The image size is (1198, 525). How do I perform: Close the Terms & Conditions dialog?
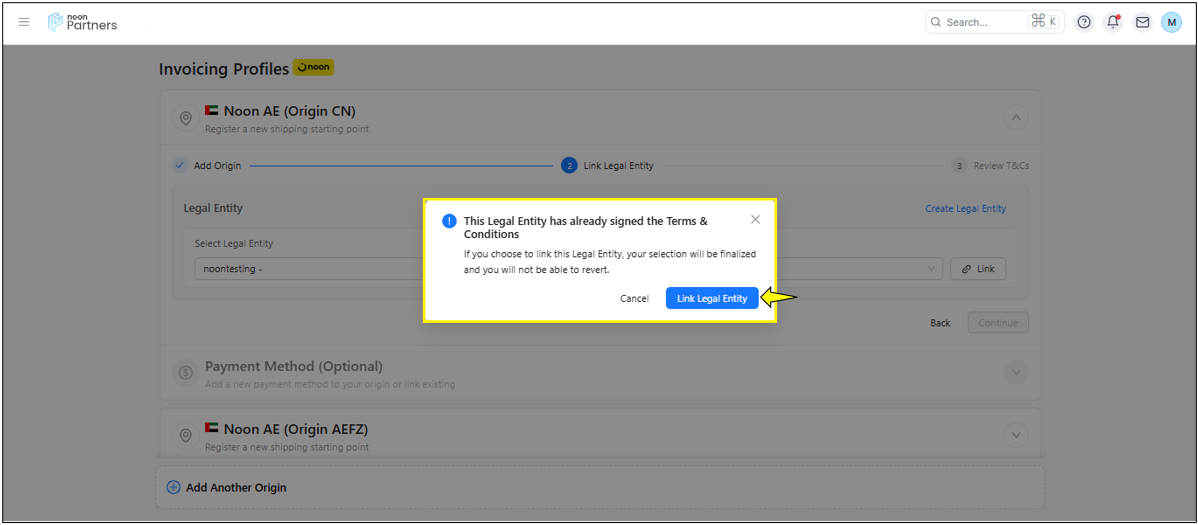pos(755,219)
